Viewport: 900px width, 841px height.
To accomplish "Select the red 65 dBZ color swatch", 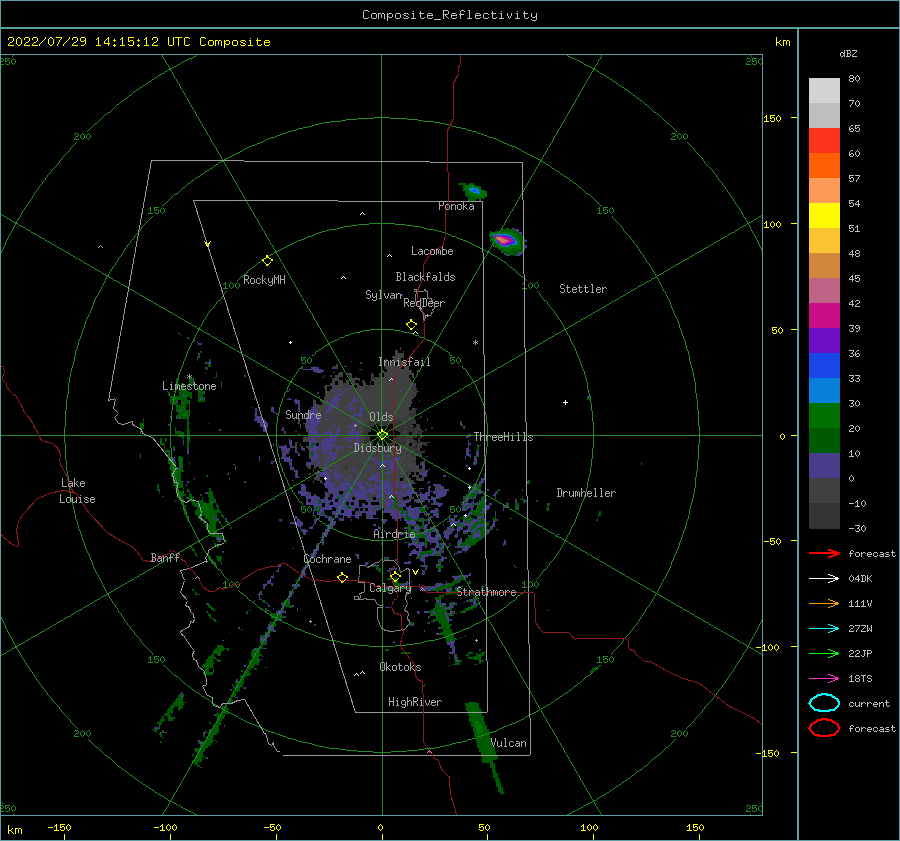I will coord(824,141).
